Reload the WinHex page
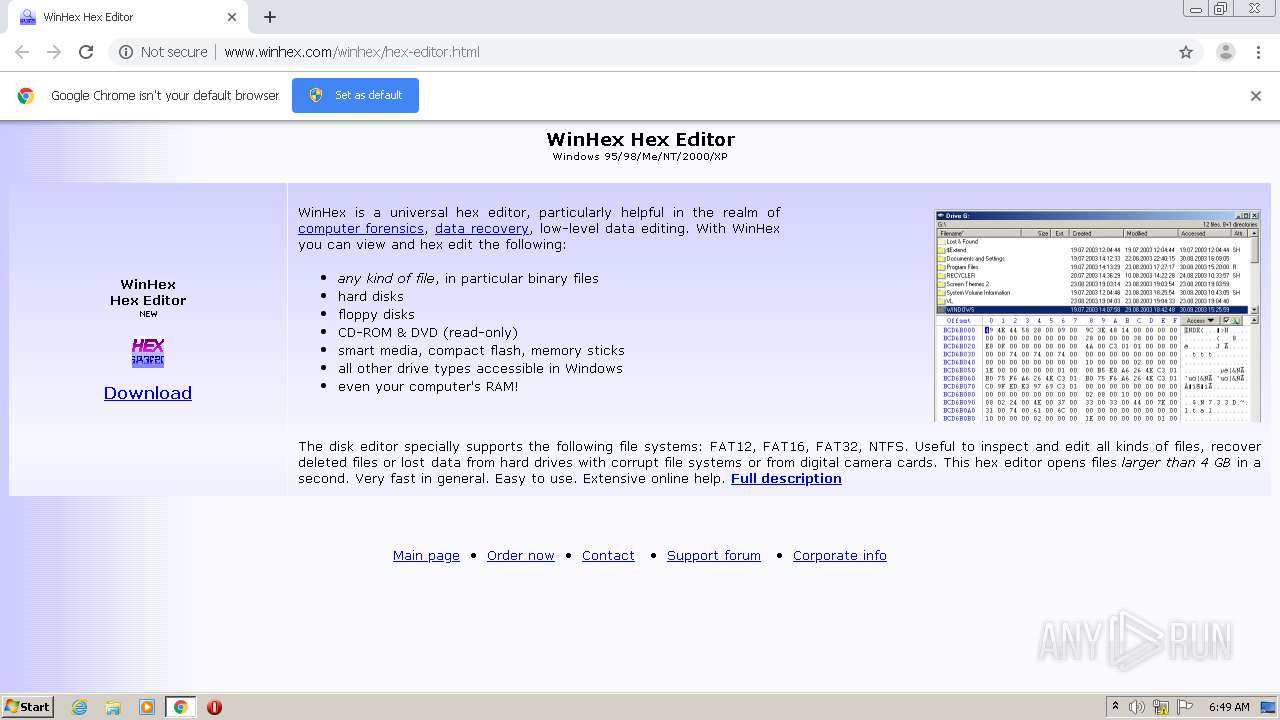 click(86, 52)
